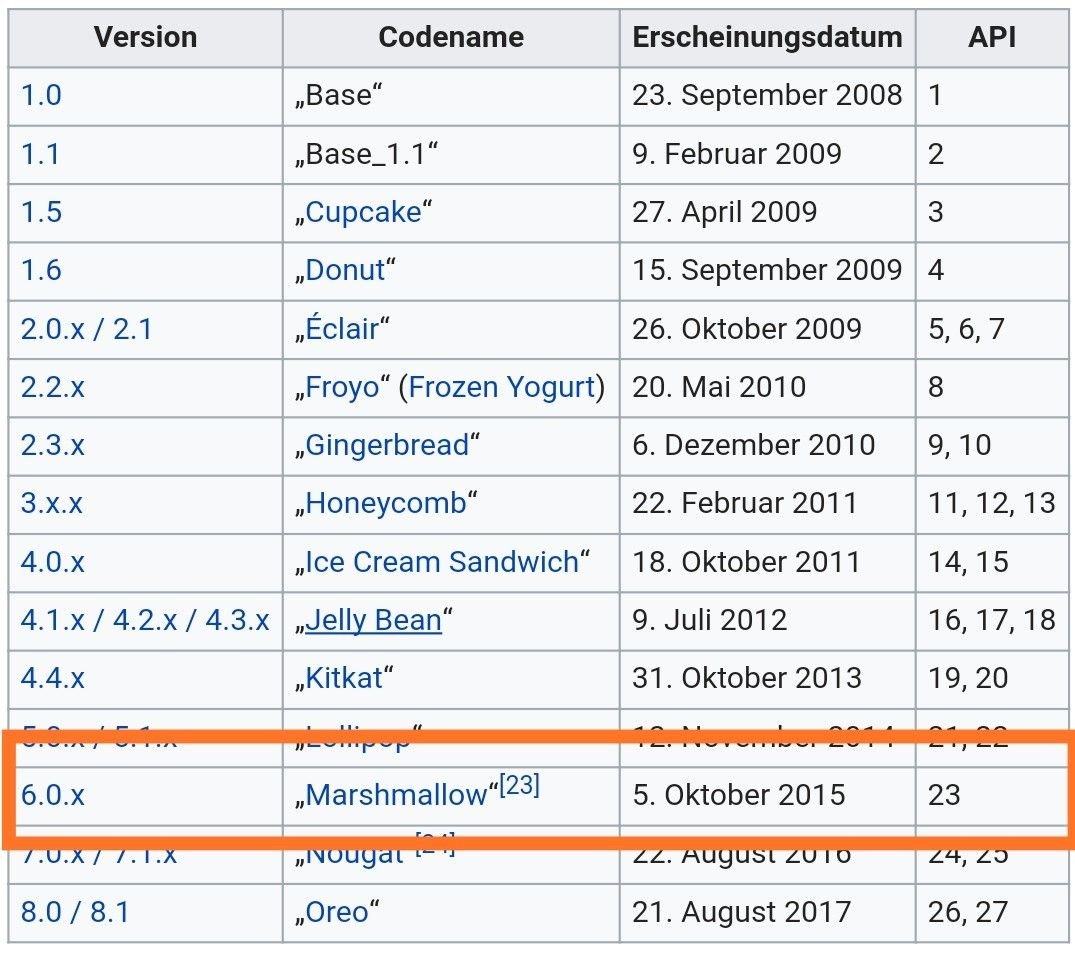Viewport: 1075px width, 953px height.
Task: Open version 4.1.x / 4.2.x / 4.3.x link
Action: click(145, 620)
